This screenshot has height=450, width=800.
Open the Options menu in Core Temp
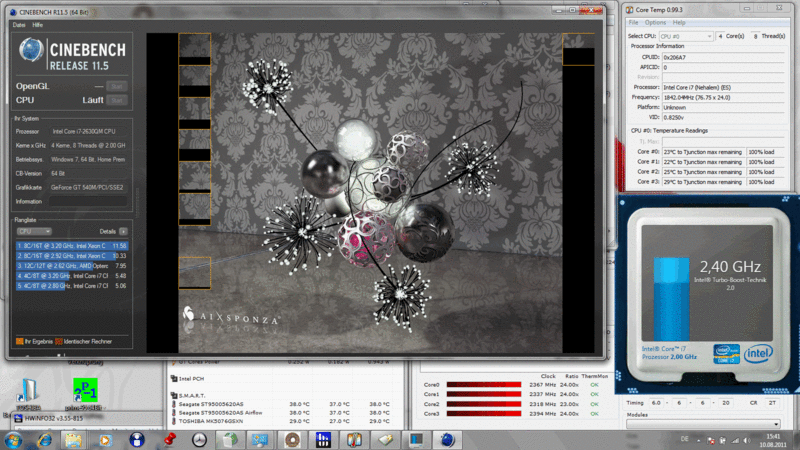click(655, 22)
